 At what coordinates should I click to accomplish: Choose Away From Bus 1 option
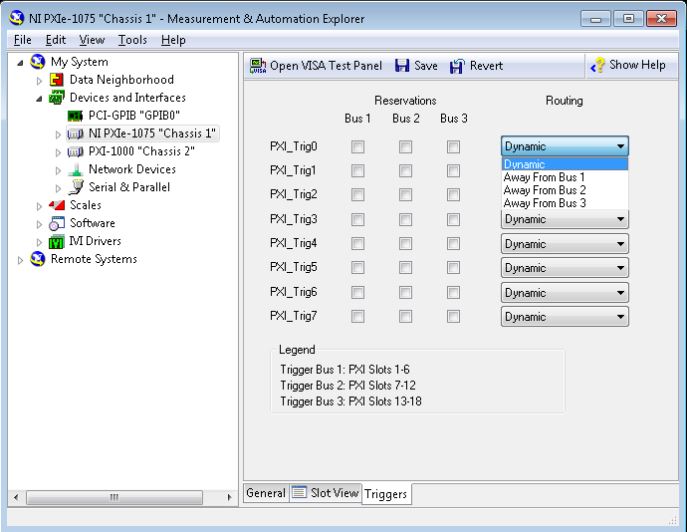point(565,177)
